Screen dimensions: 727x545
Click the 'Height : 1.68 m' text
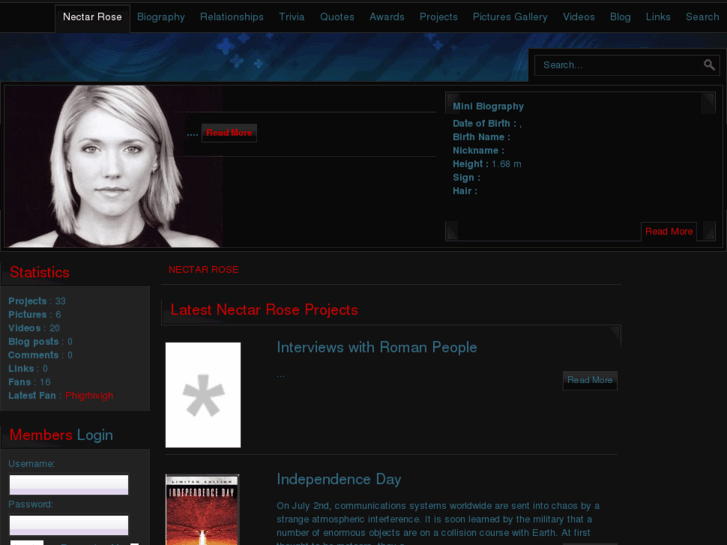tap(487, 164)
